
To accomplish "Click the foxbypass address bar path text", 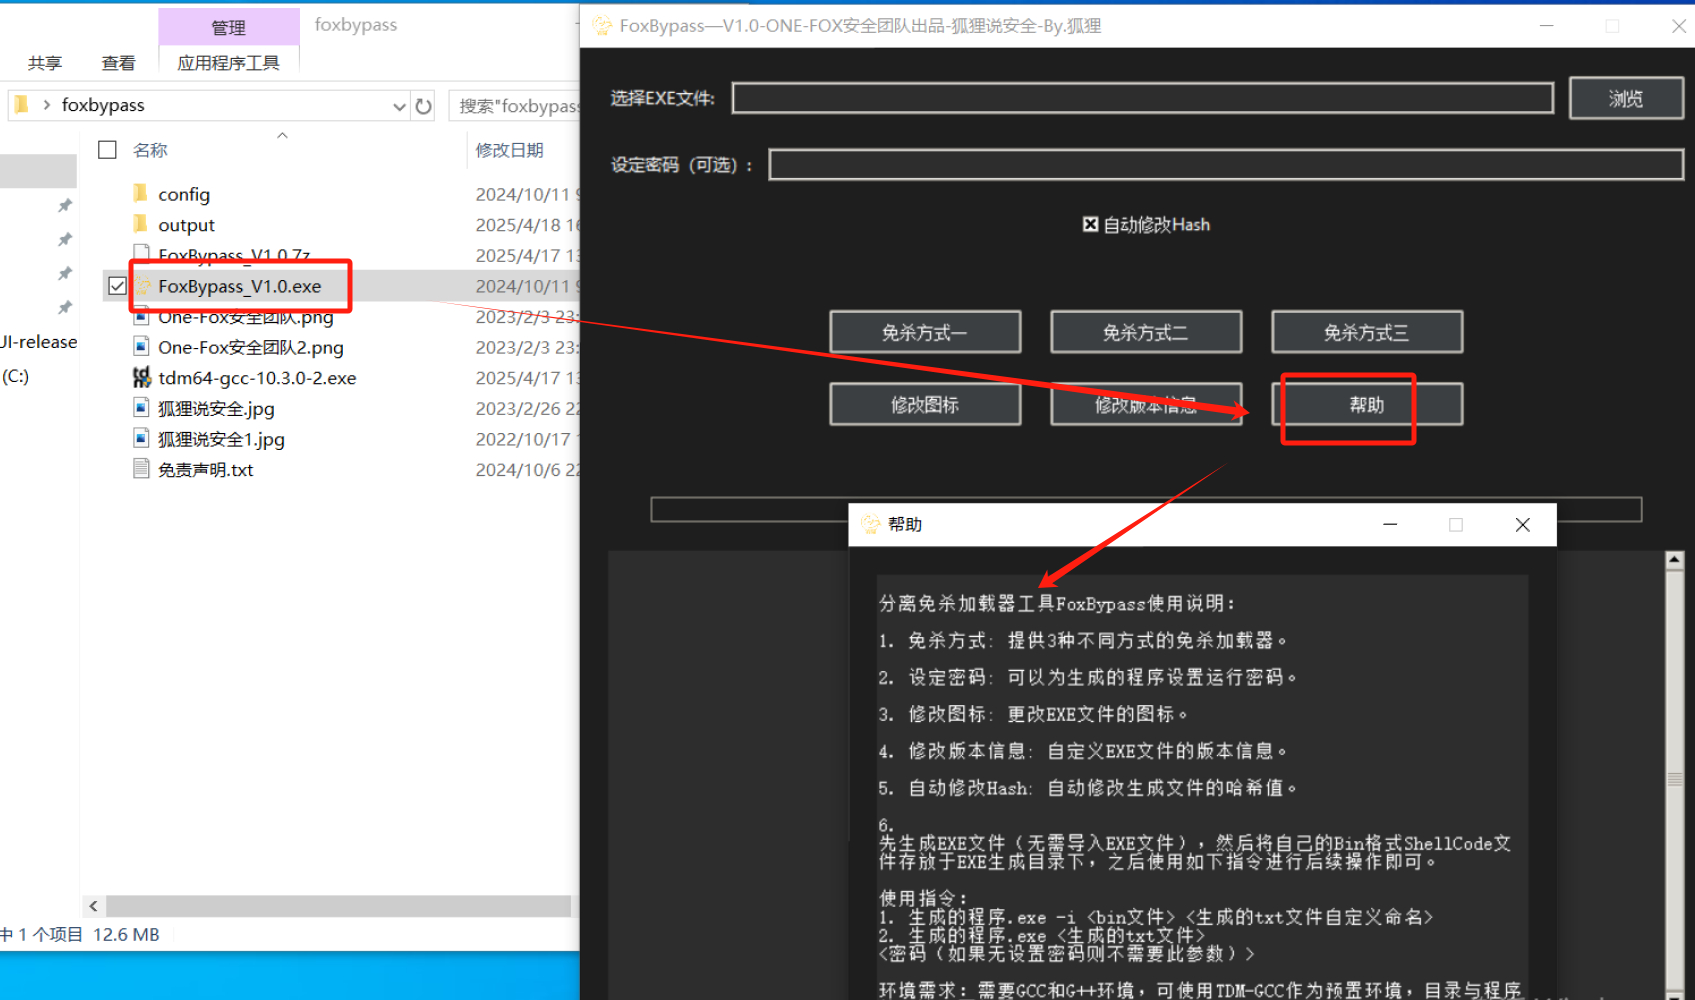I will point(103,105).
